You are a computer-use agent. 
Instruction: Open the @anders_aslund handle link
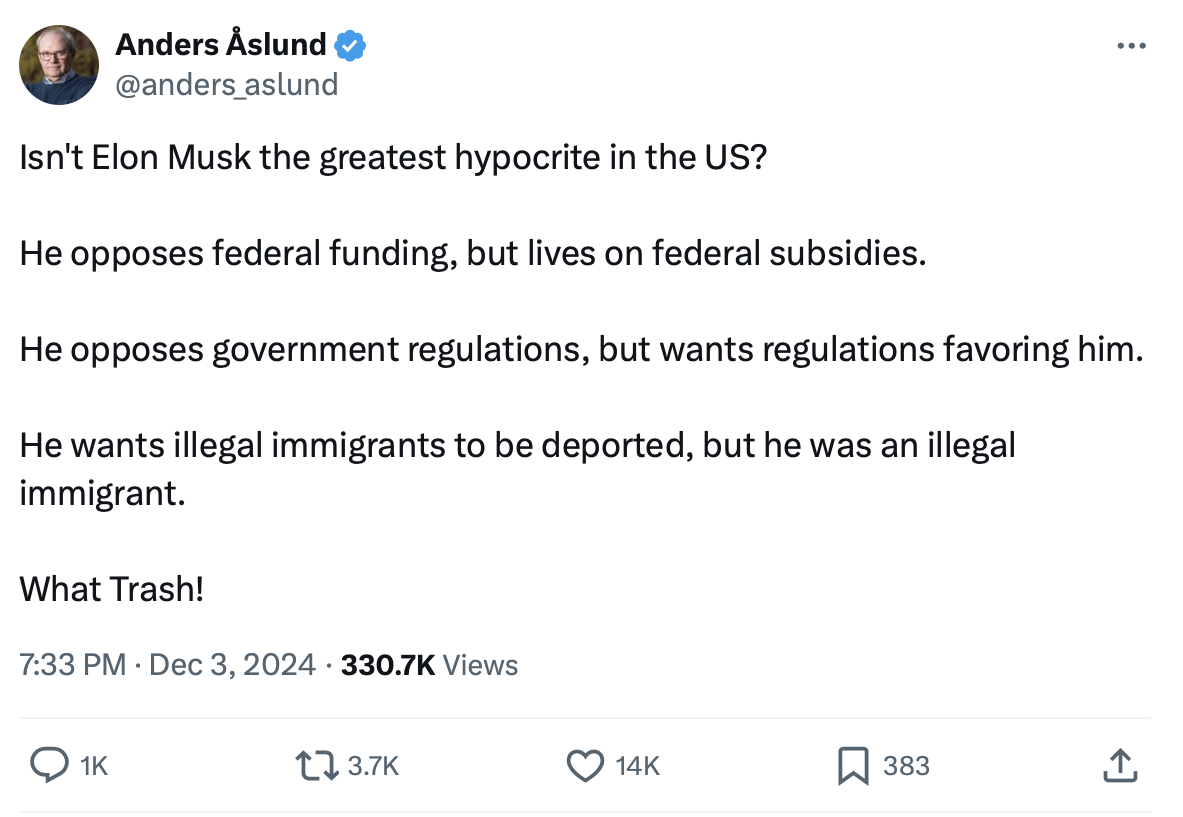coord(227,85)
